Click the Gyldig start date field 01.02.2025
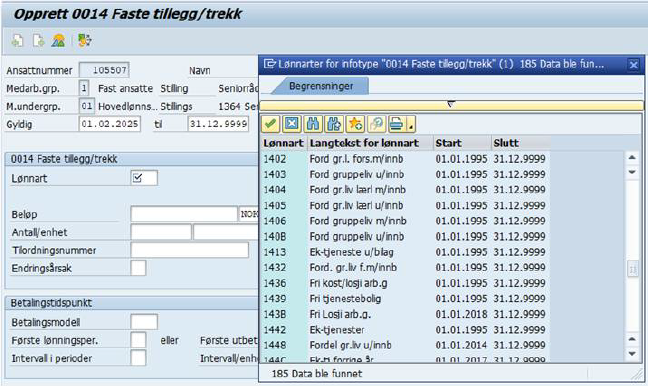Viewport: 648px width, 386px height. (x=110, y=124)
